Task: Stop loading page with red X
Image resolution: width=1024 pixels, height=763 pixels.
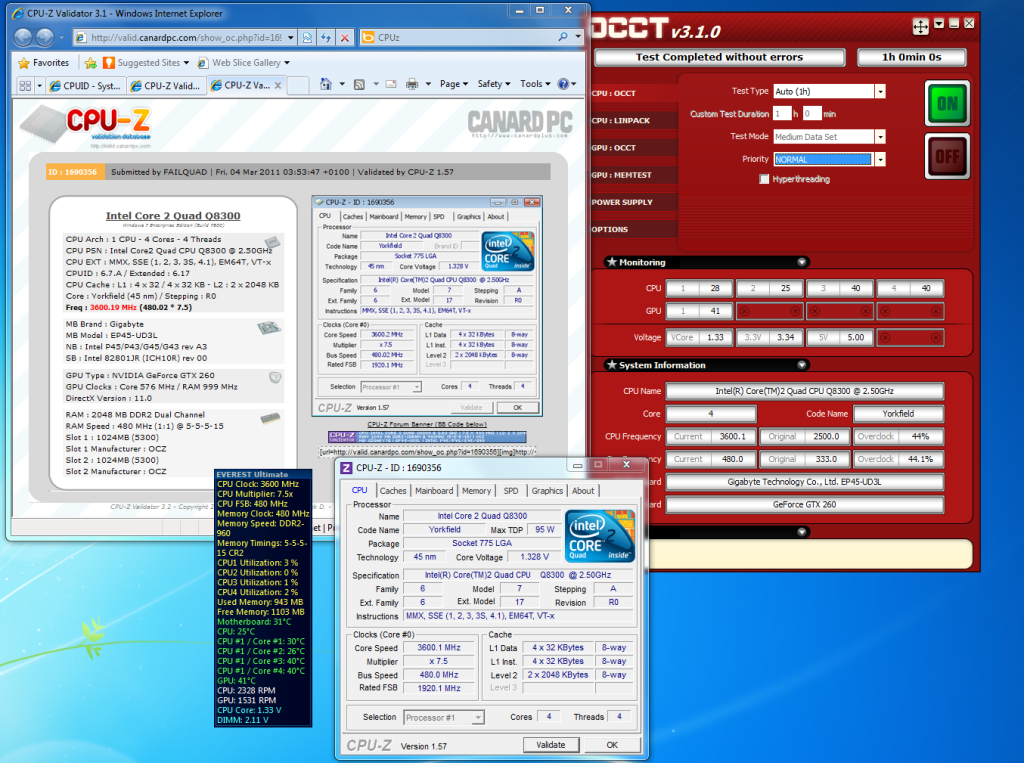Action: 345,38
